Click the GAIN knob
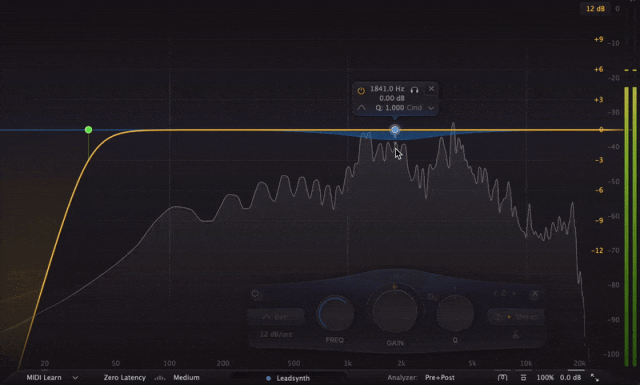 coord(395,310)
